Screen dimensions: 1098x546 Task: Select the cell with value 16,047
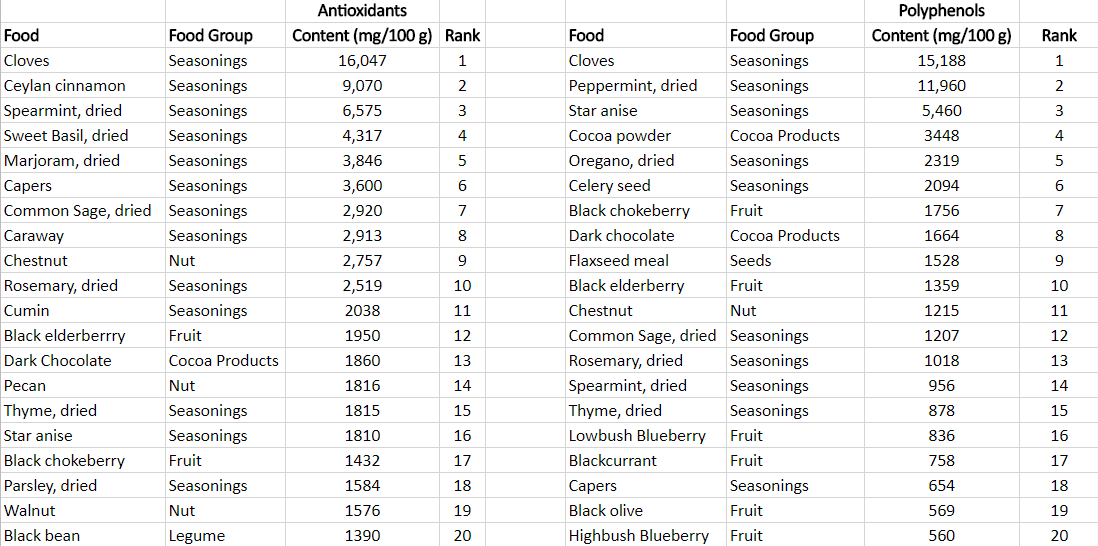(x=363, y=61)
